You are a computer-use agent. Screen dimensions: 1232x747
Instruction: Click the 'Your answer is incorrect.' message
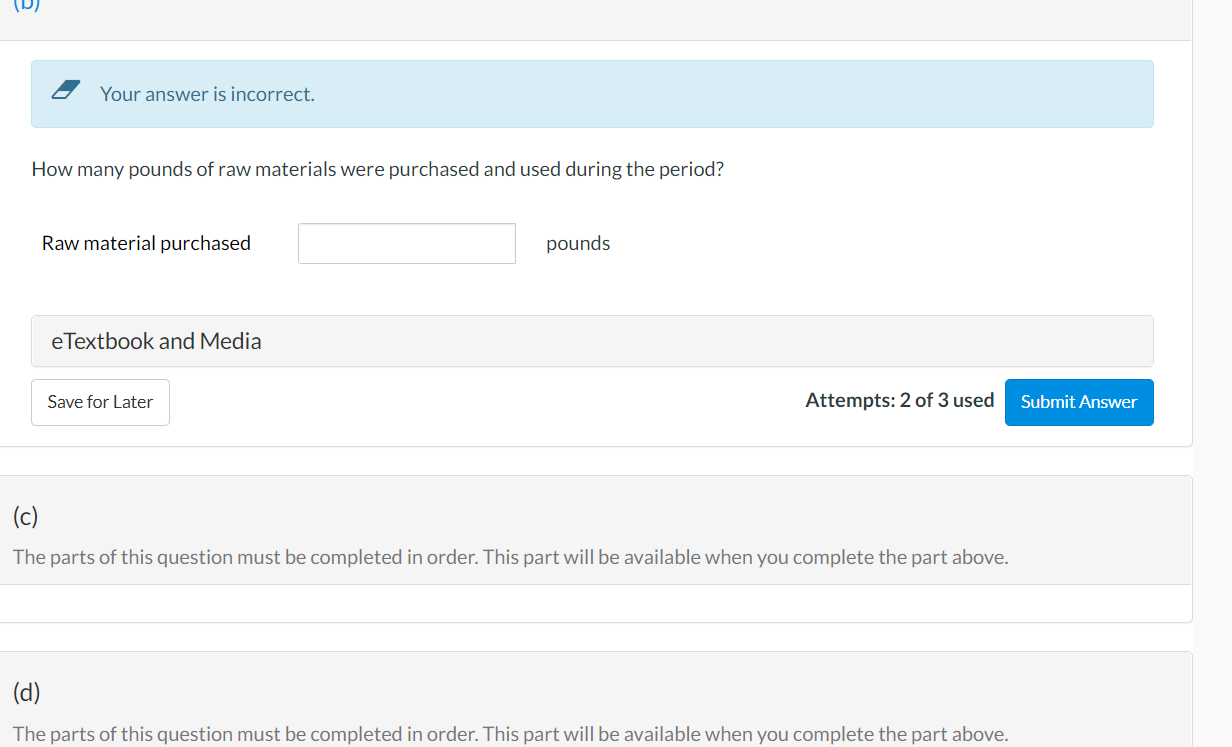[x=207, y=94]
